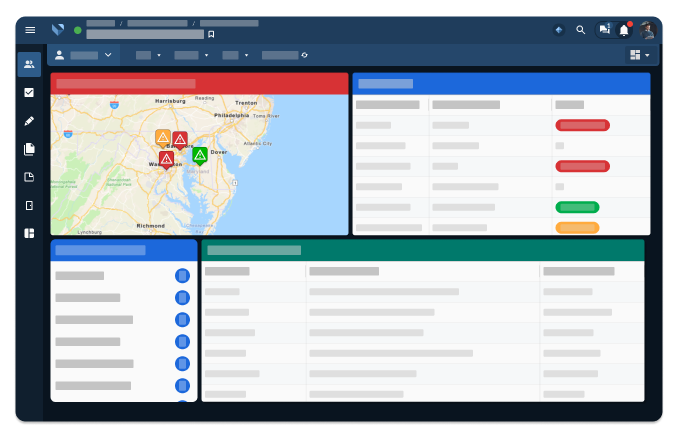Click the Atlantic City label on the map

[x=257, y=143]
